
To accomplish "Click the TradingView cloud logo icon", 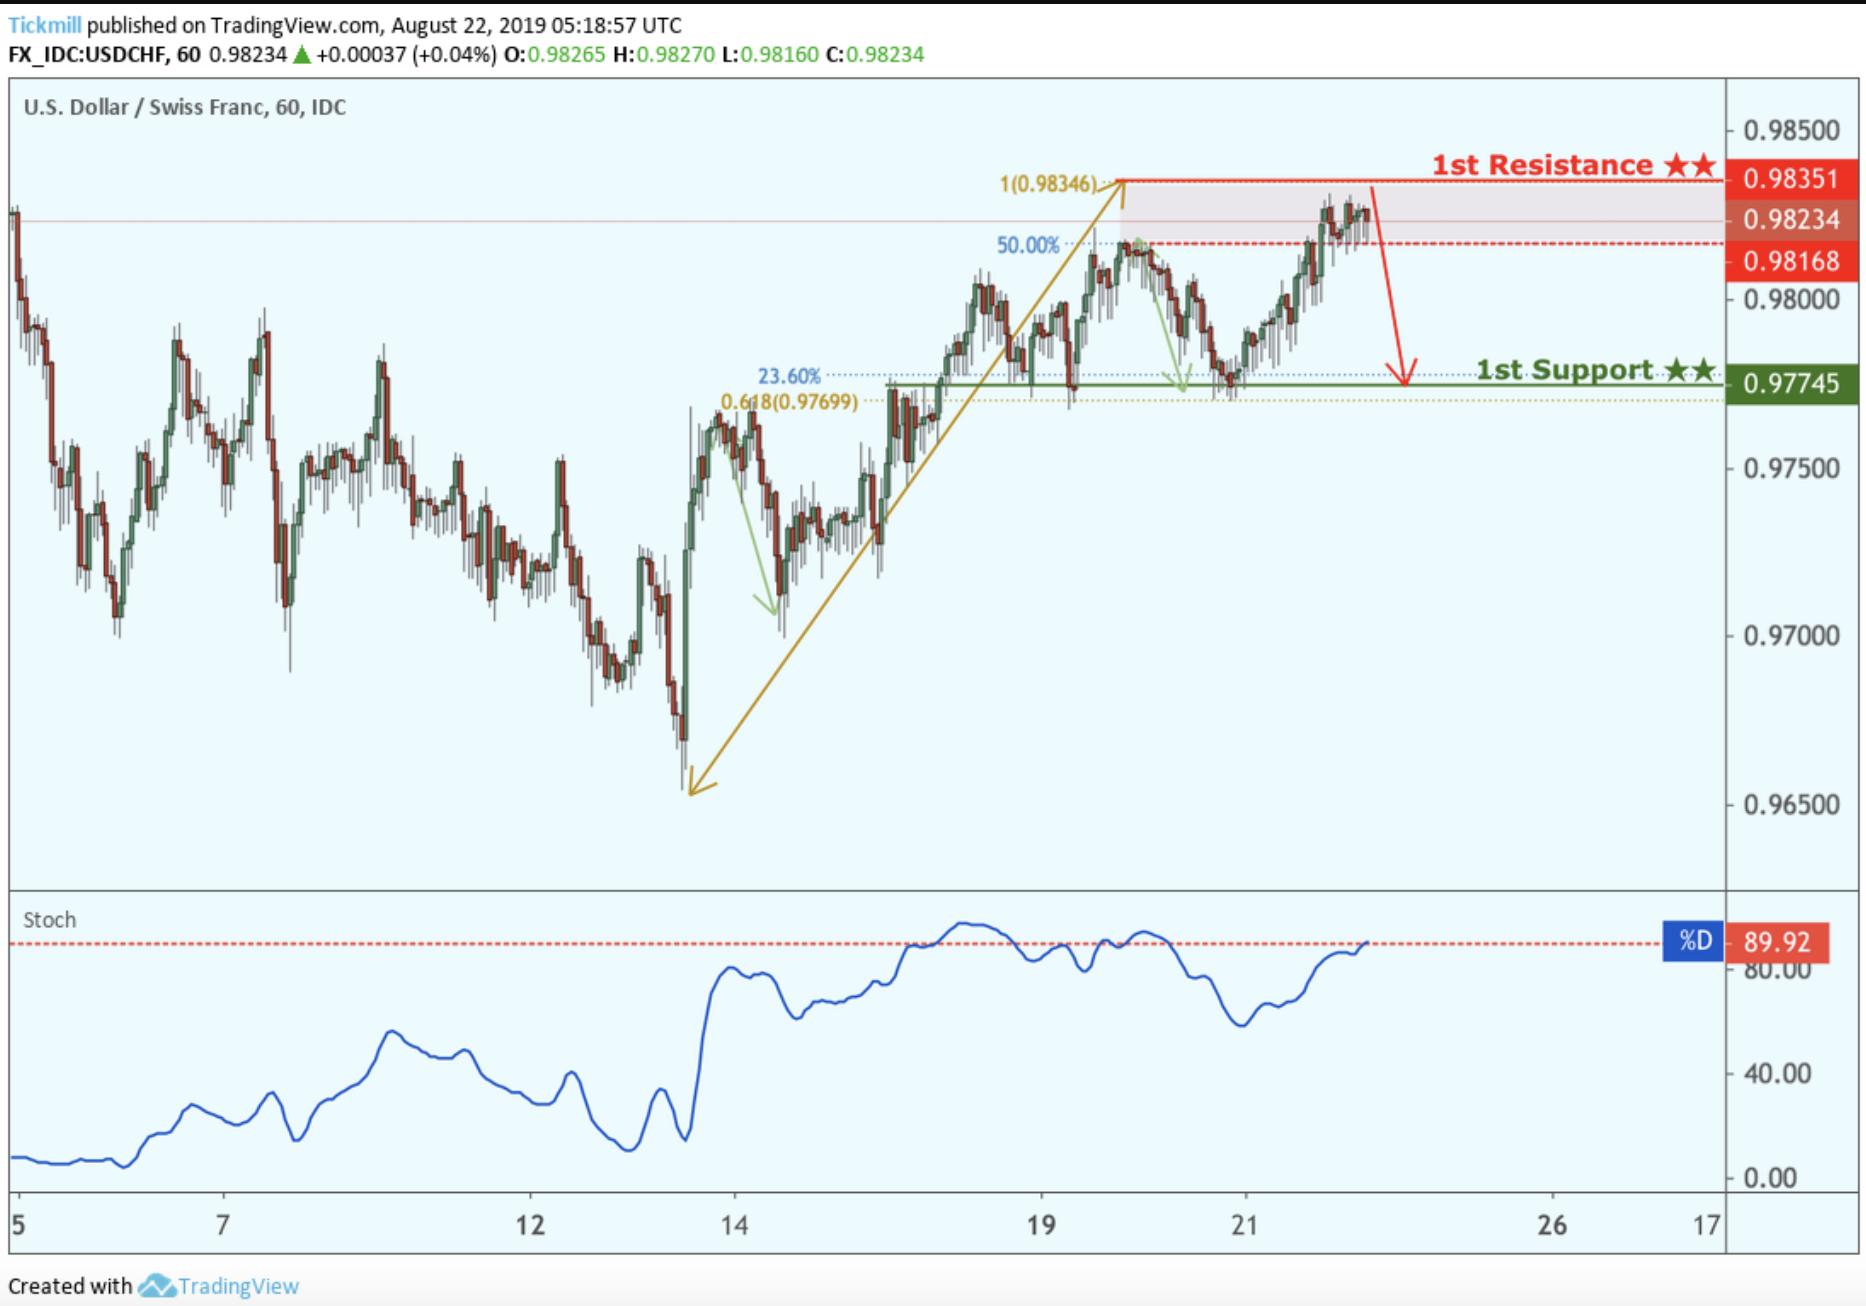I will [156, 1286].
